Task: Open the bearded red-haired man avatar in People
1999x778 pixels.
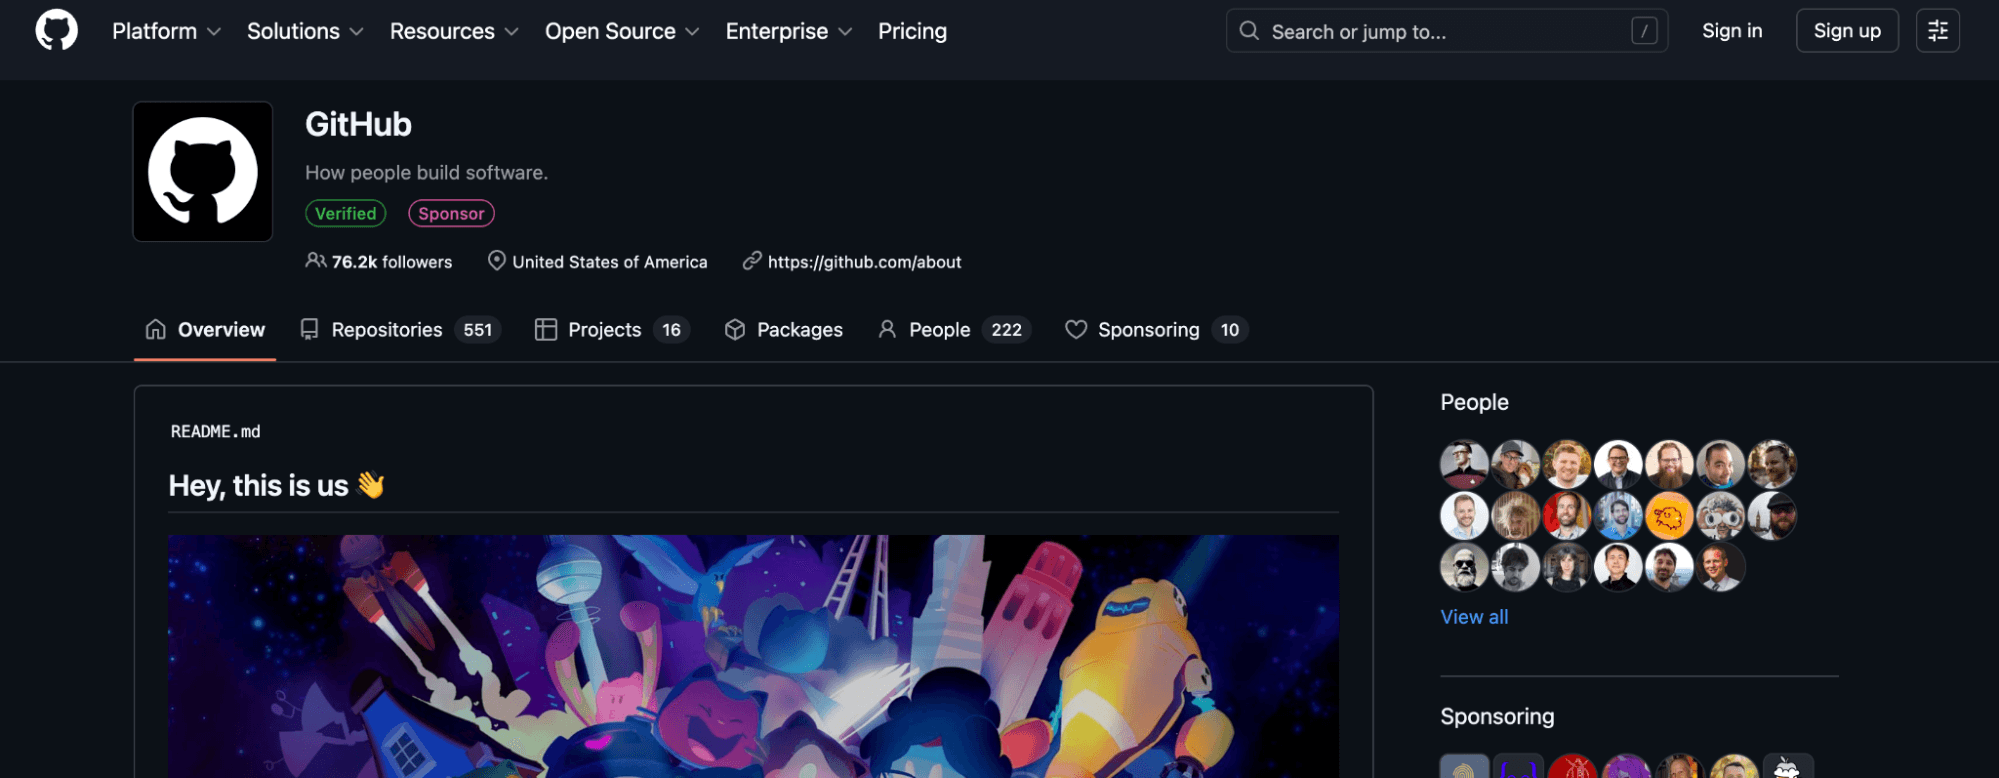Action: [x=1669, y=464]
